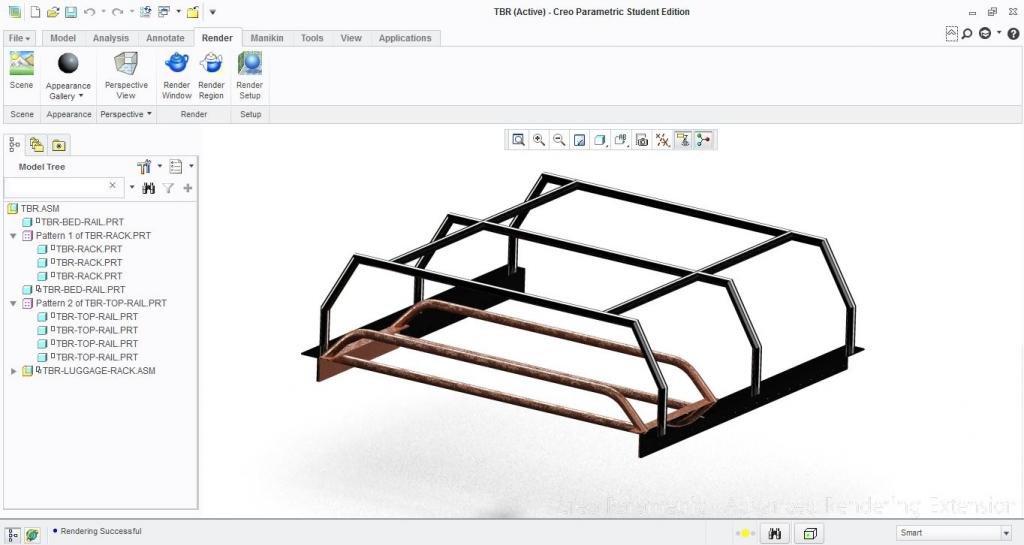Open Model Tree settings hammer icon

point(144,166)
